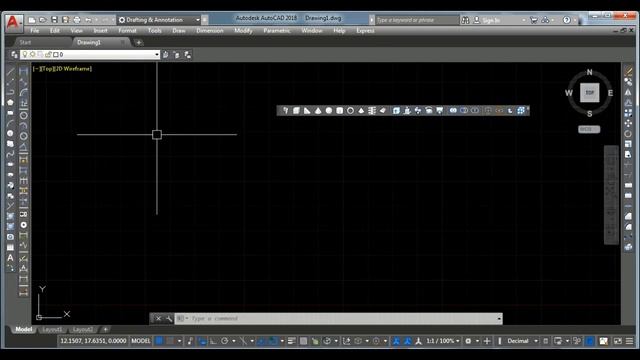Select the Presspull tool

click(x=407, y=111)
